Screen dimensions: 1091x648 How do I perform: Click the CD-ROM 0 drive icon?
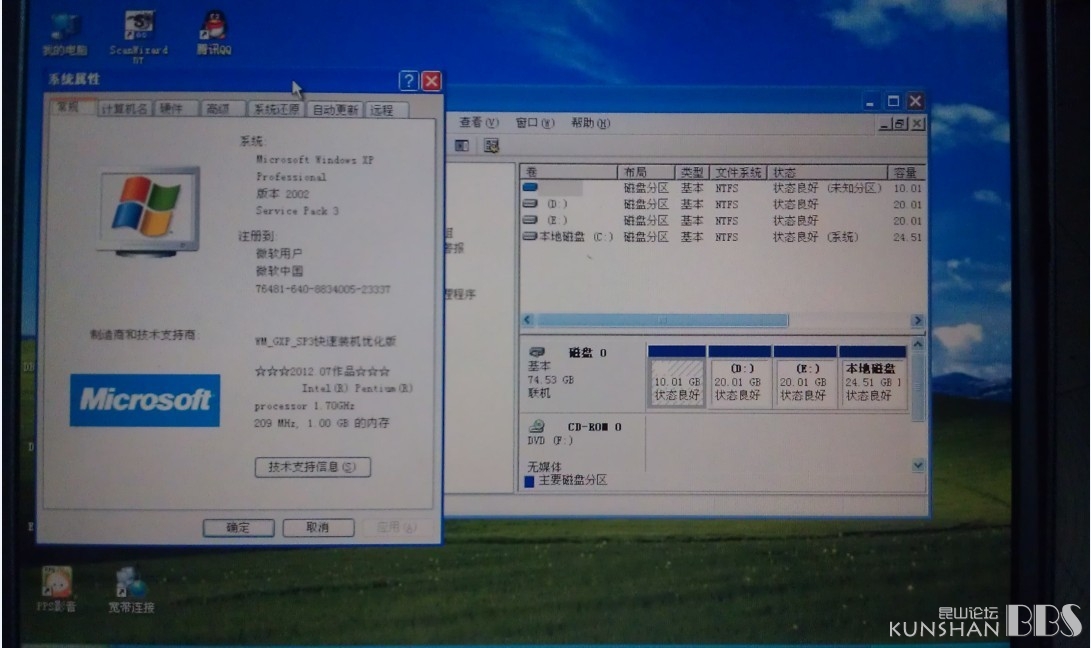pyautogui.click(x=536, y=426)
